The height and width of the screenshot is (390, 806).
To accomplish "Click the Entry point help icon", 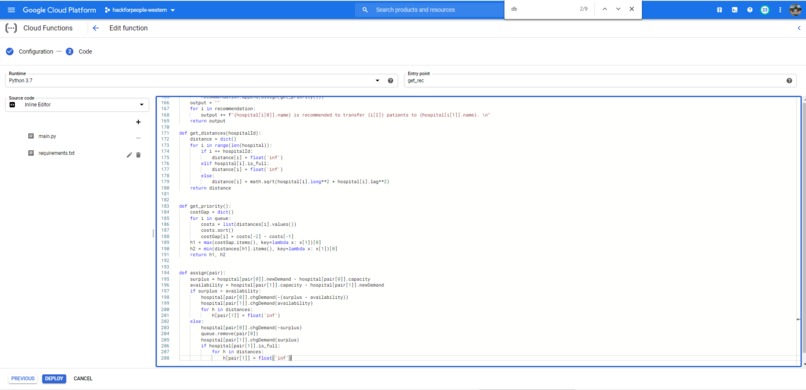I will point(789,81).
